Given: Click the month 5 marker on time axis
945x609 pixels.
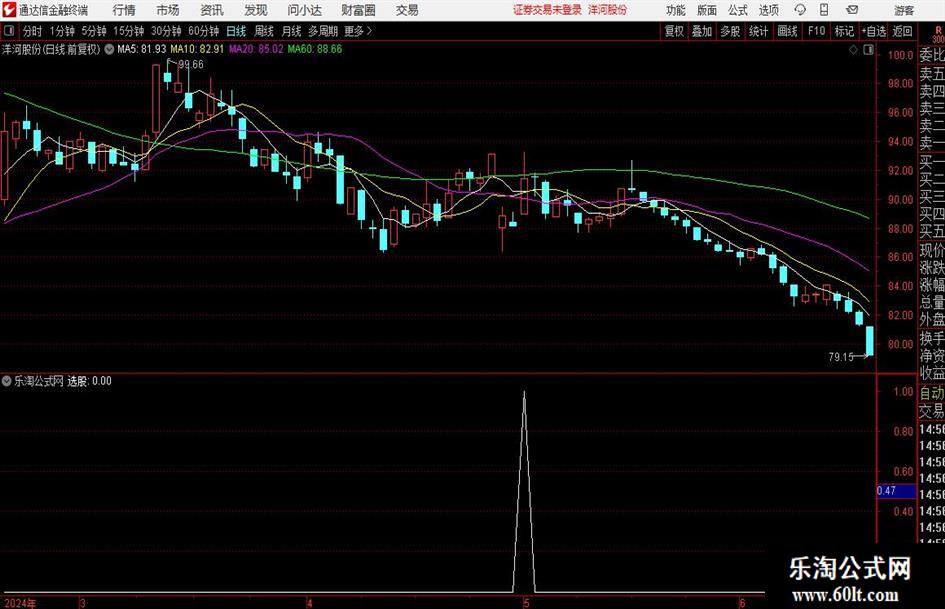Looking at the screenshot, I should [526, 603].
